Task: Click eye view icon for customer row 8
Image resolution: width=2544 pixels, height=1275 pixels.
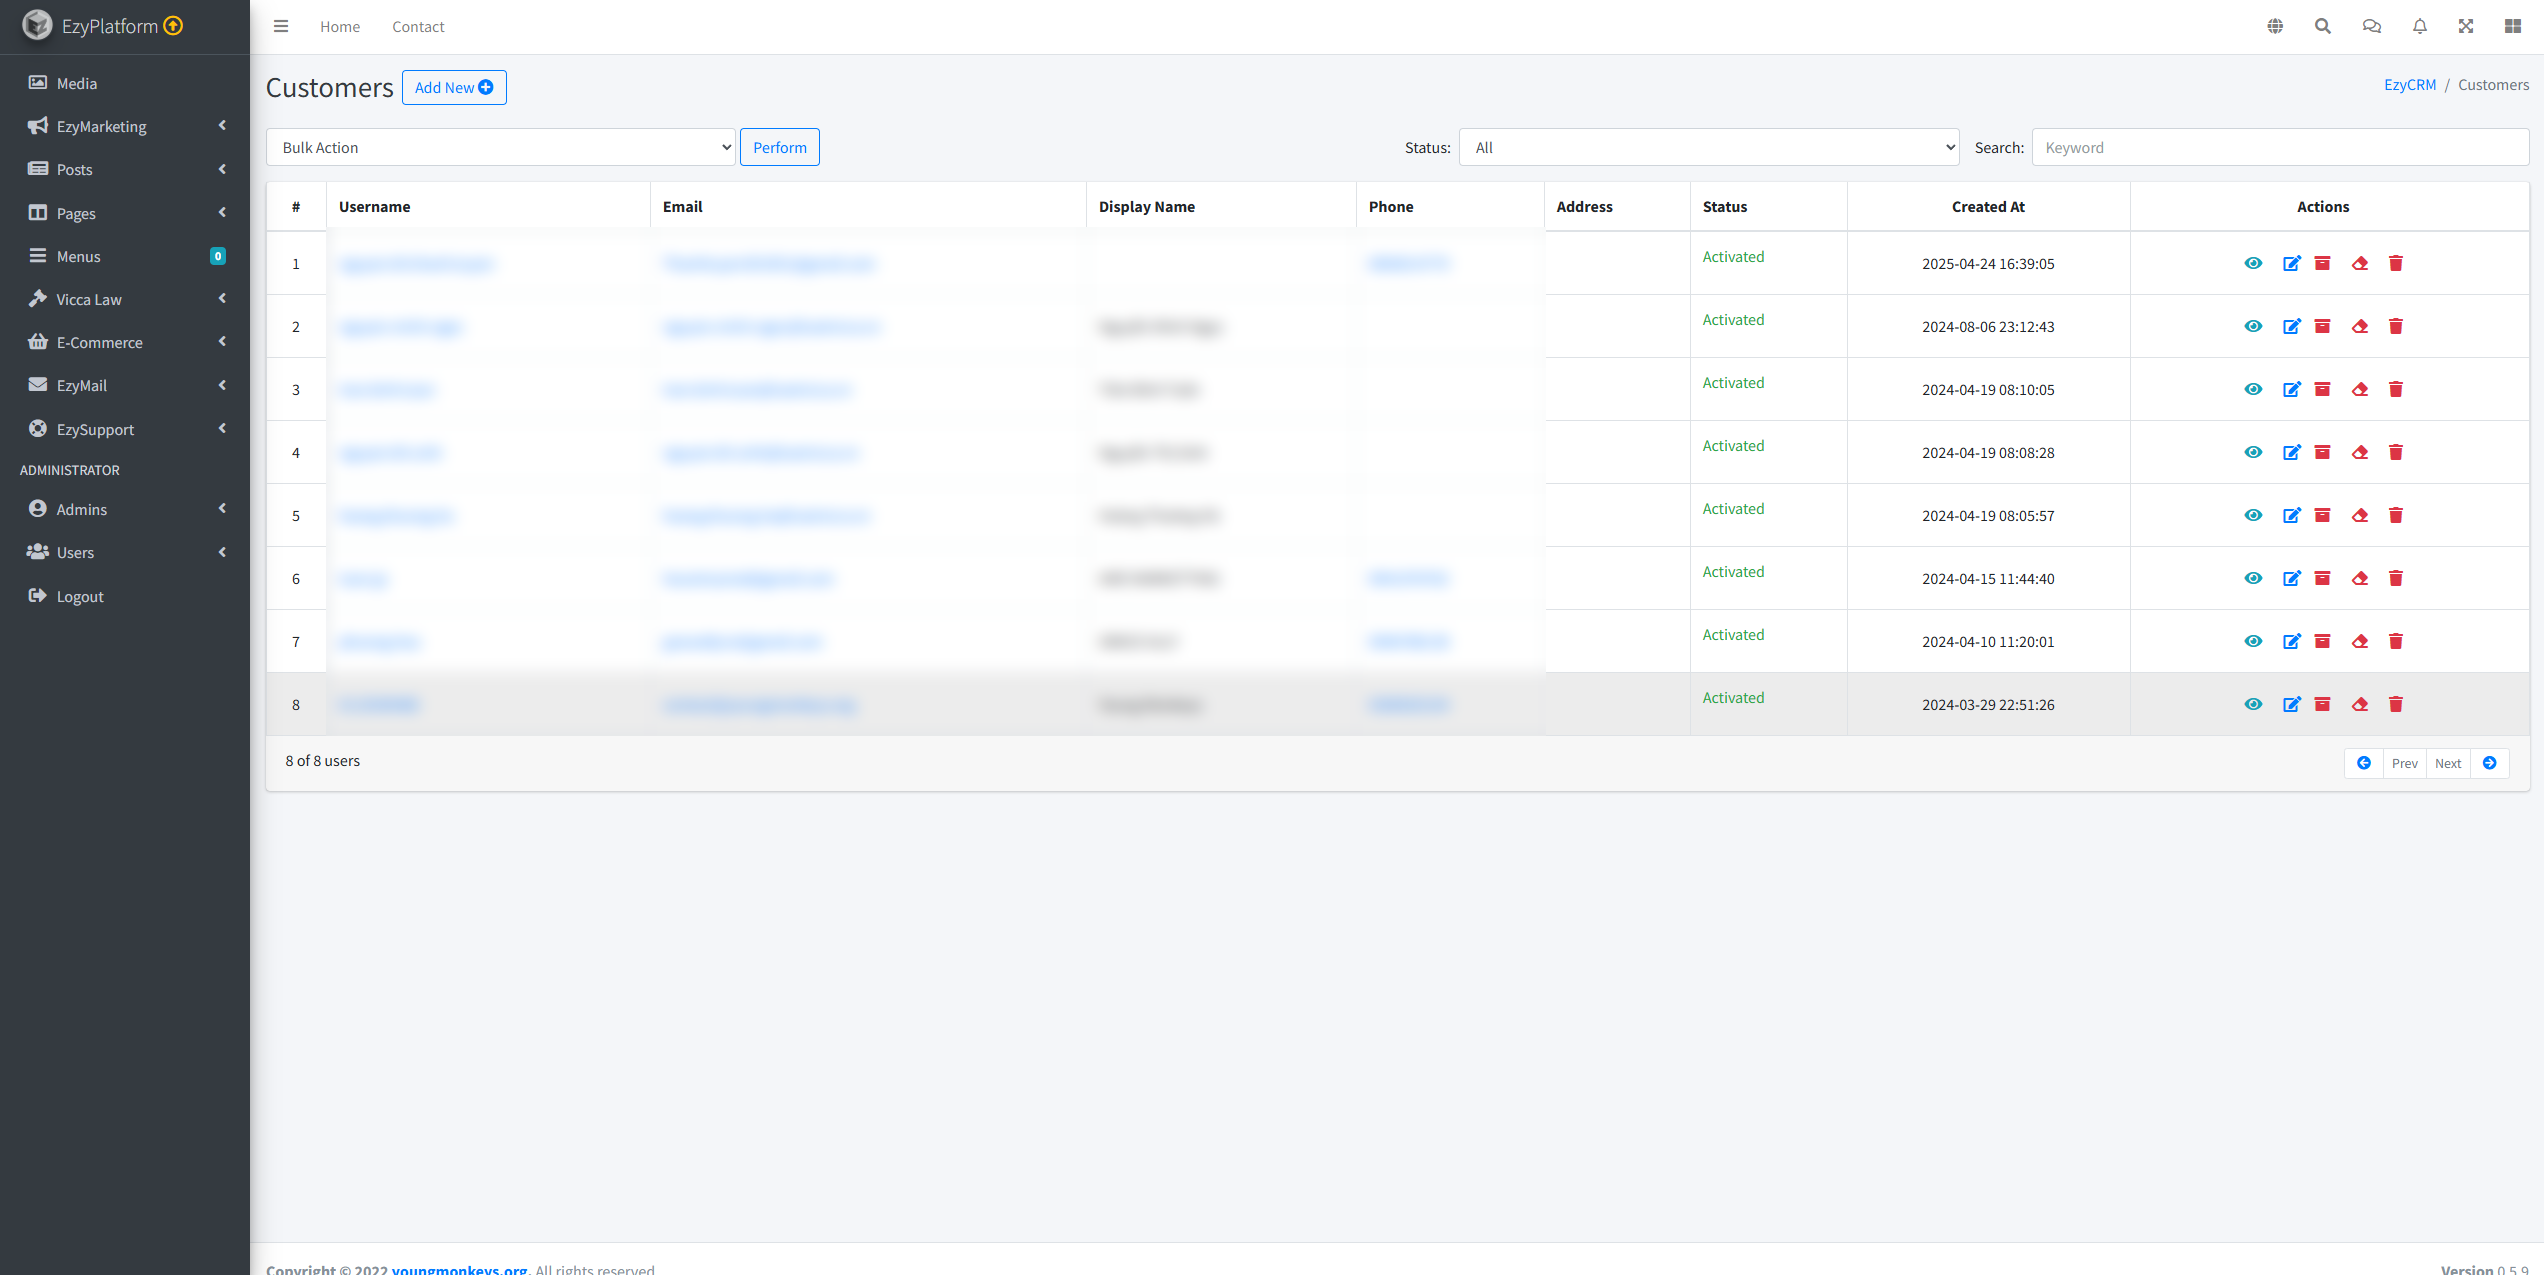Action: tap(2253, 705)
